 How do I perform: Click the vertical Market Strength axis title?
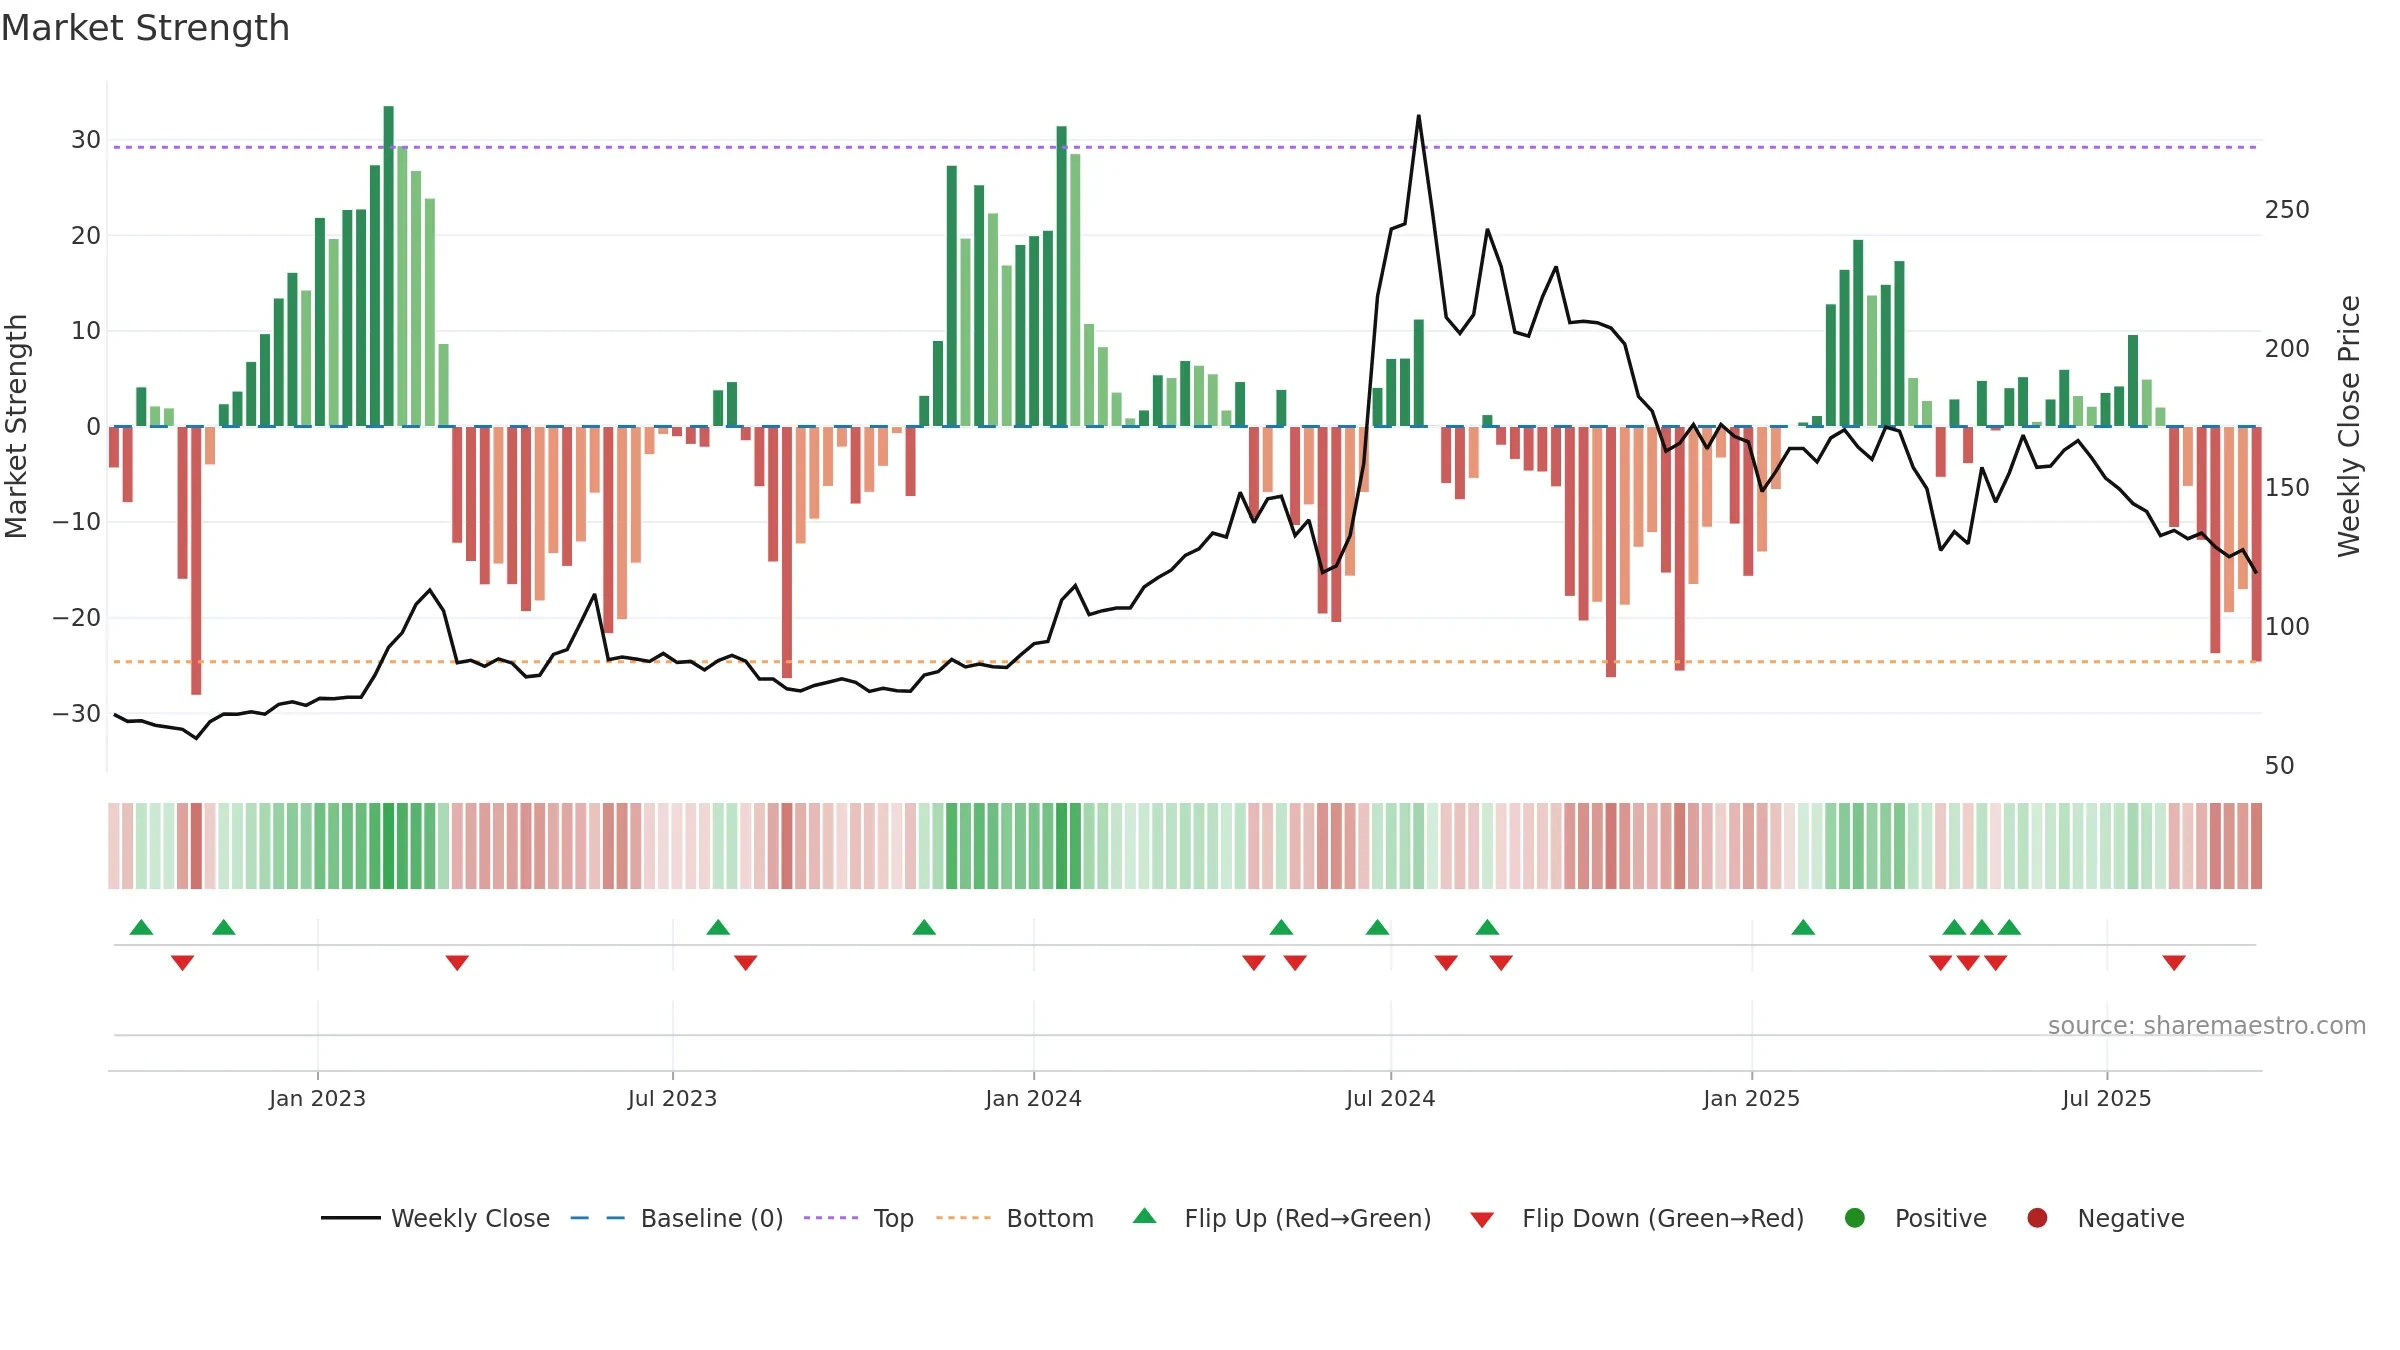click(16, 426)
